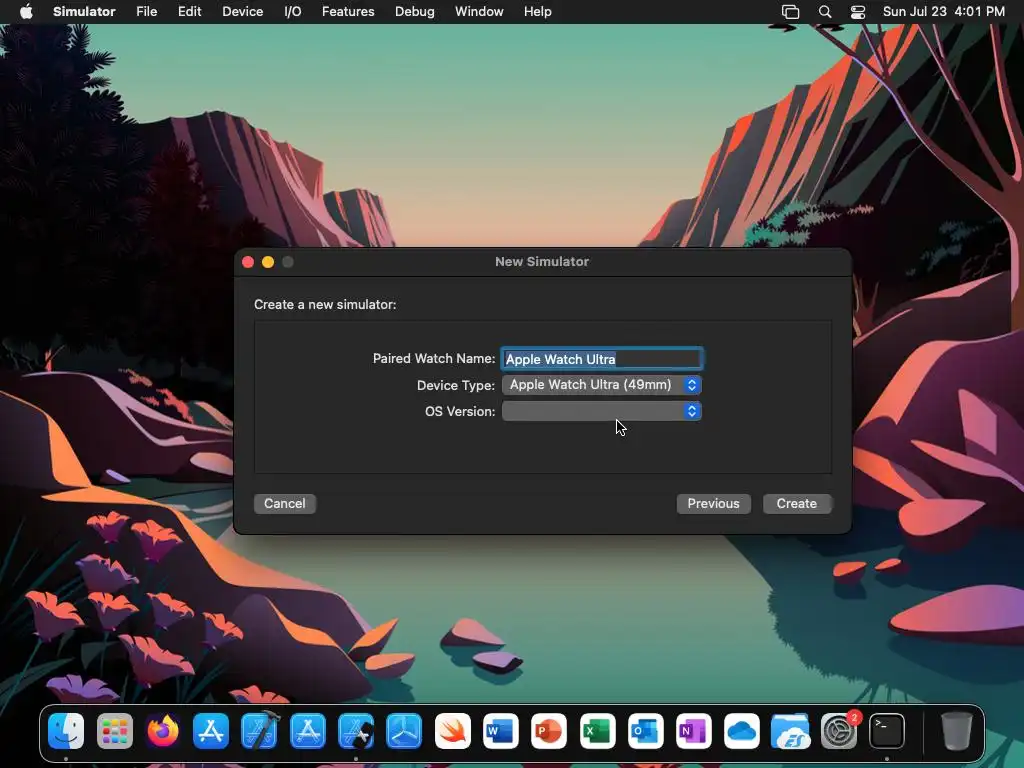The height and width of the screenshot is (768, 1024).
Task: Open the Apple menu
Action: click(x=26, y=12)
